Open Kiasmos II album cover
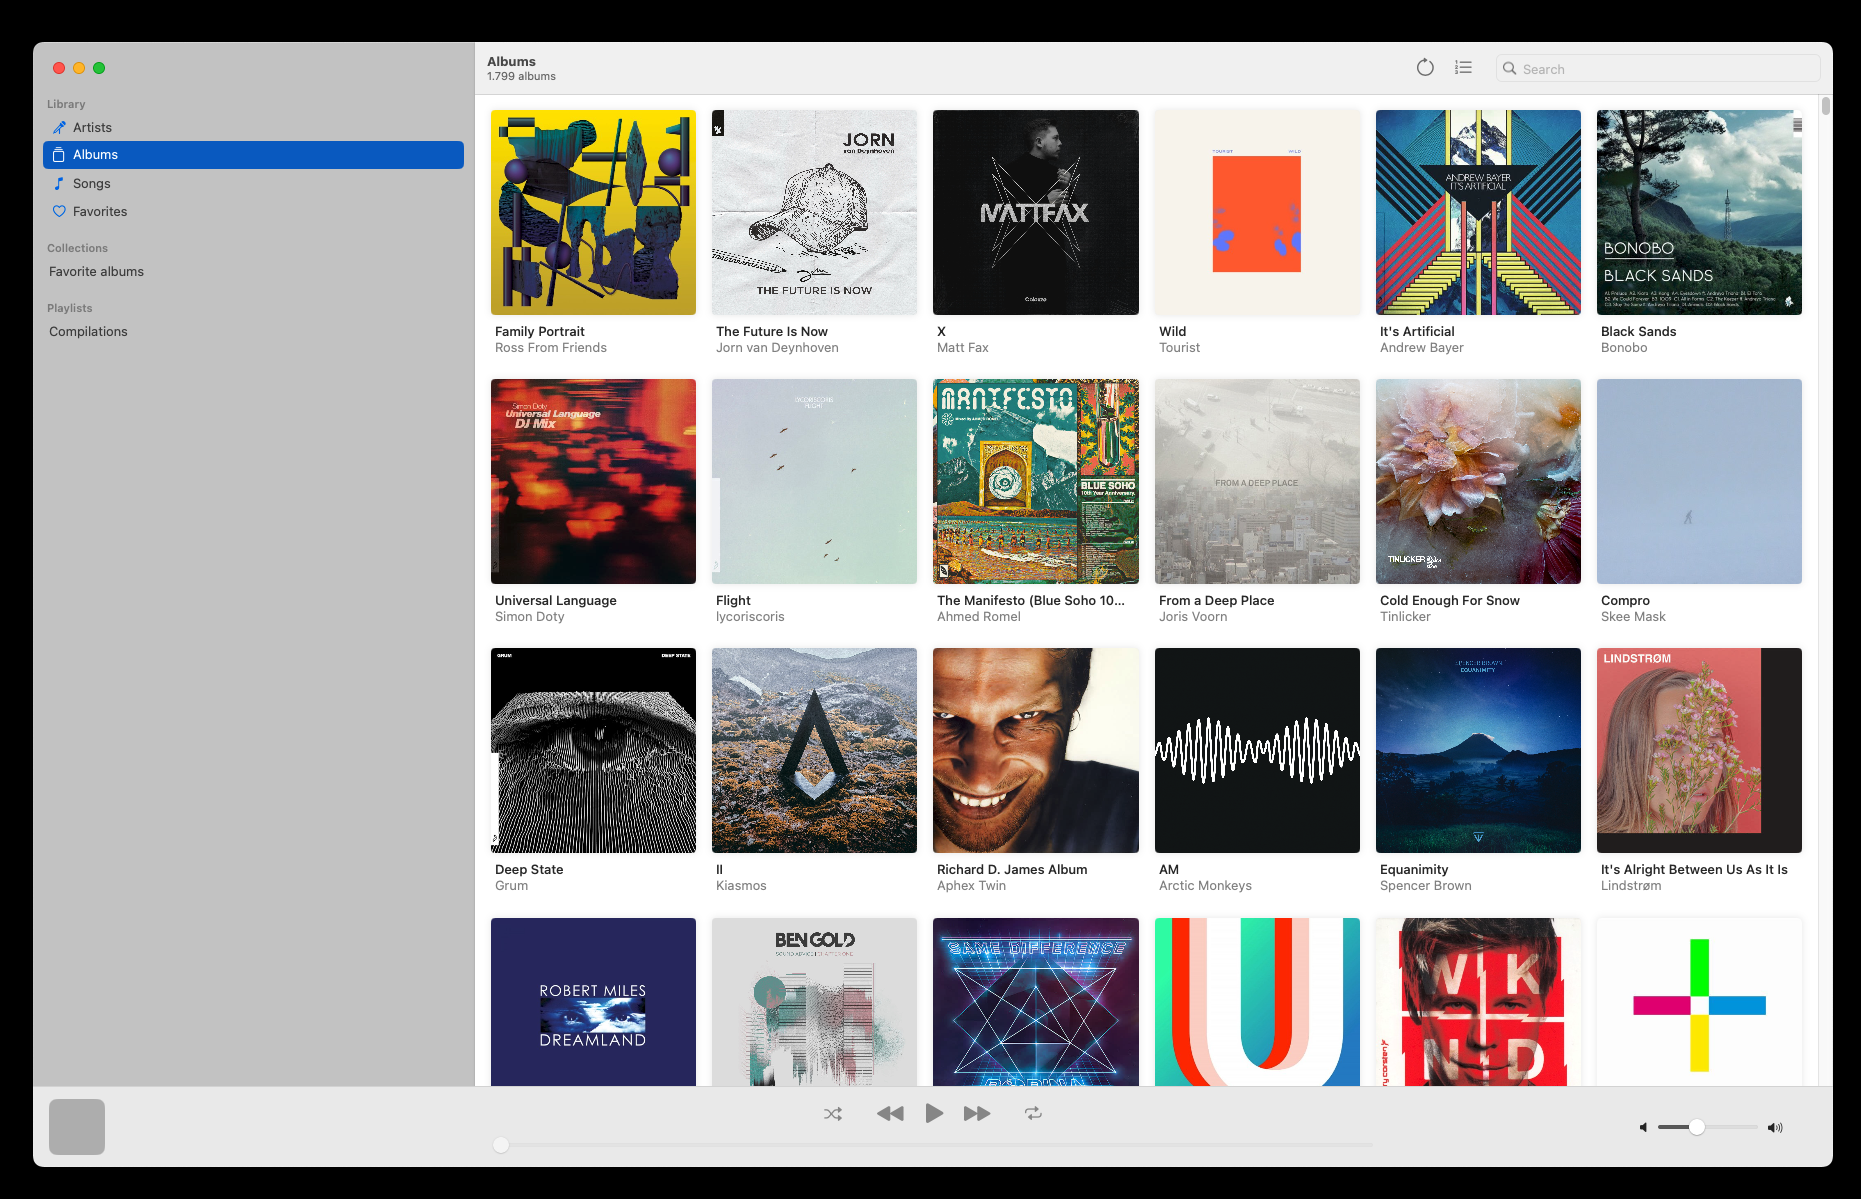The image size is (1861, 1199). coord(814,750)
